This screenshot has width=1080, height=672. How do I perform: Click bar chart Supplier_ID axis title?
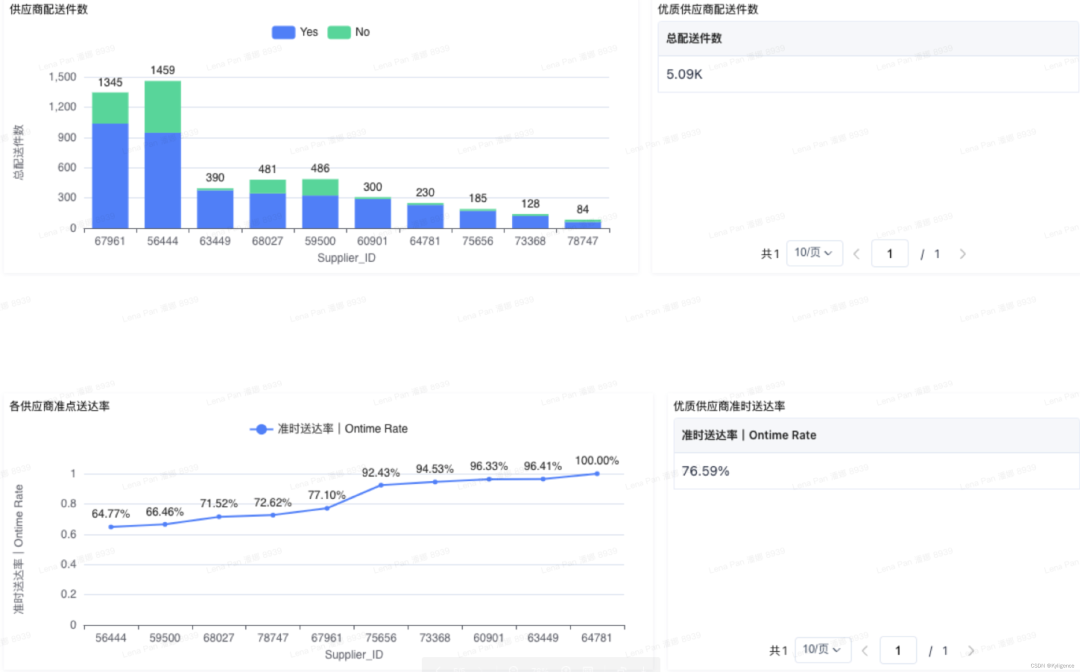(x=346, y=258)
